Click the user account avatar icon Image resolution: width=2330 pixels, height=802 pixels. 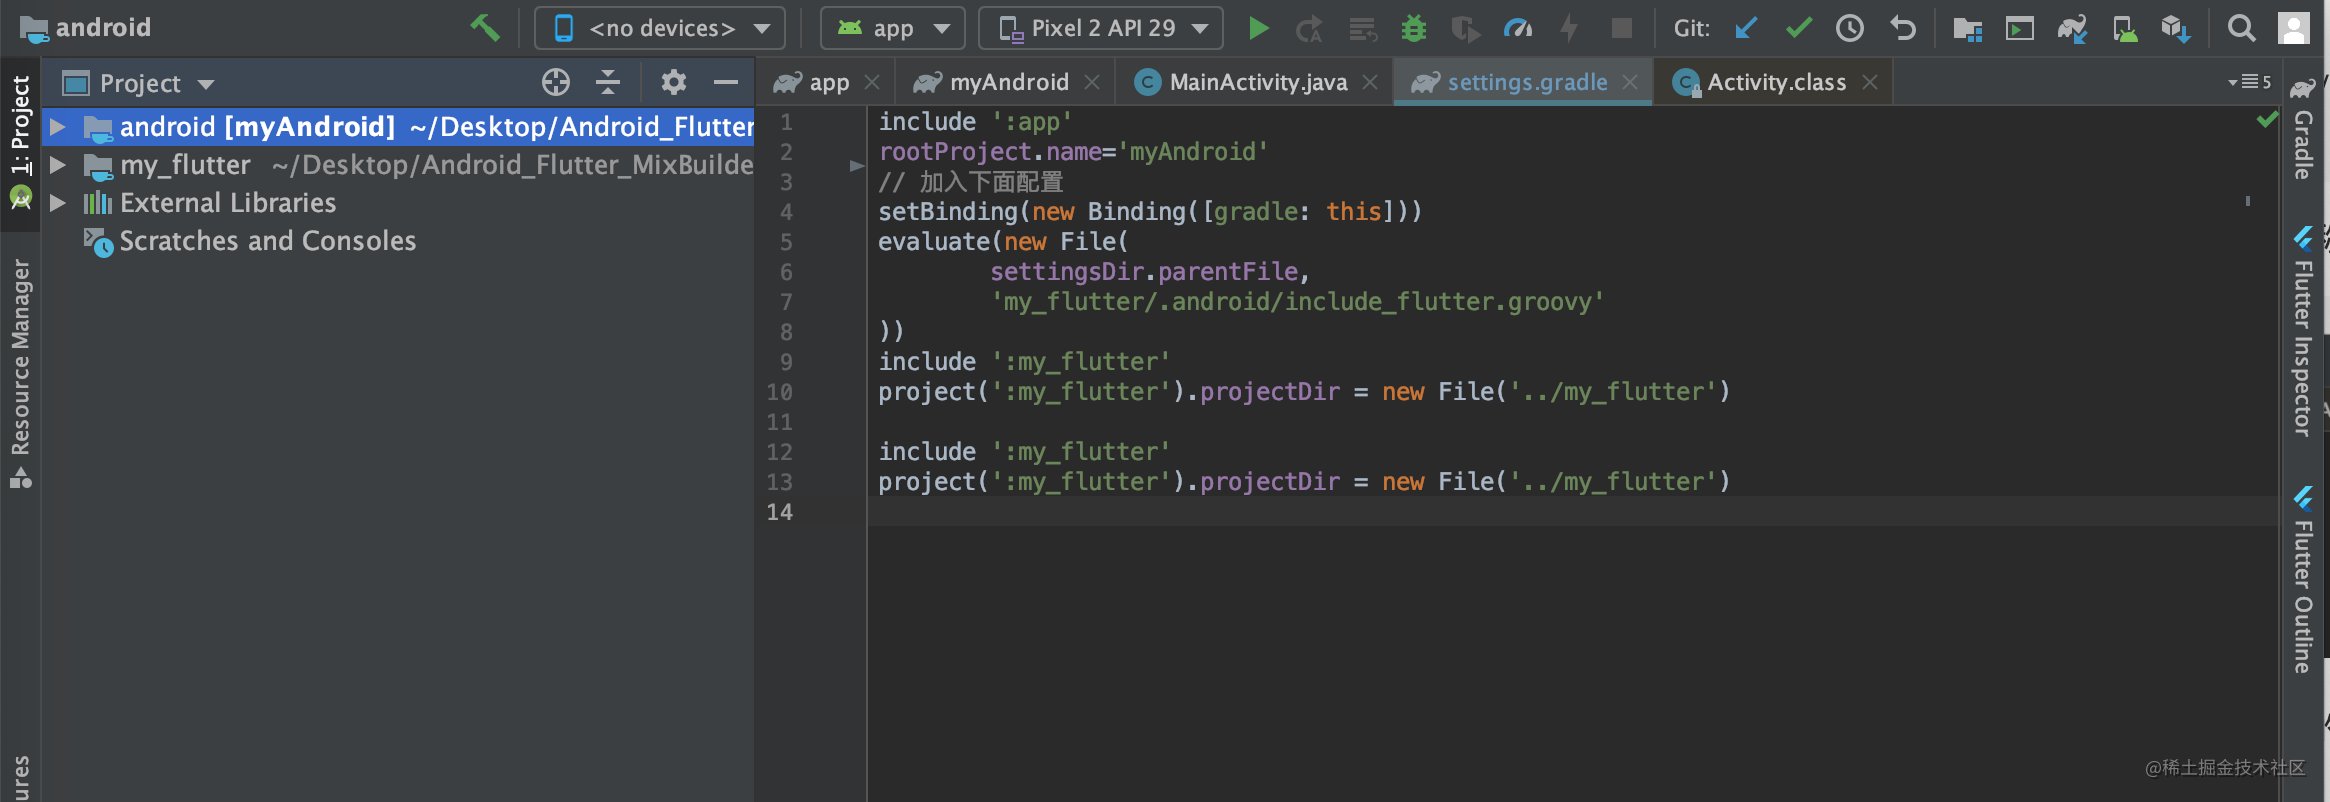(x=2294, y=28)
